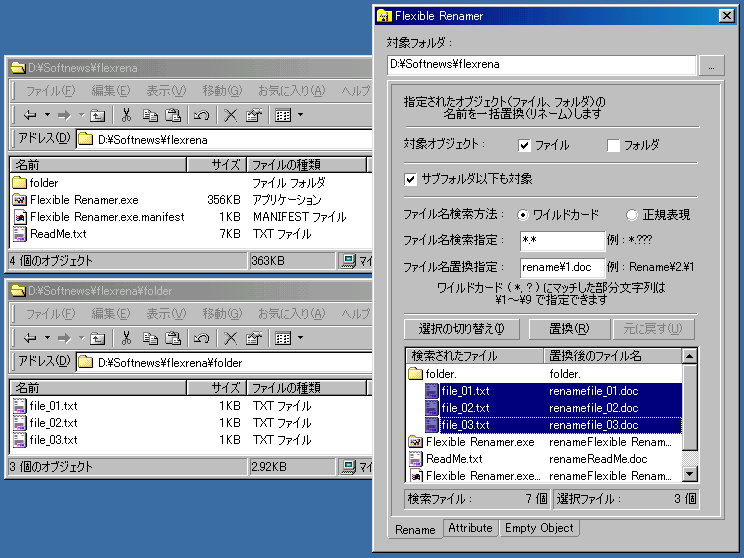Click Delete X icon in flexrena explorer toolbar
The height and width of the screenshot is (558, 744).
pos(231,115)
